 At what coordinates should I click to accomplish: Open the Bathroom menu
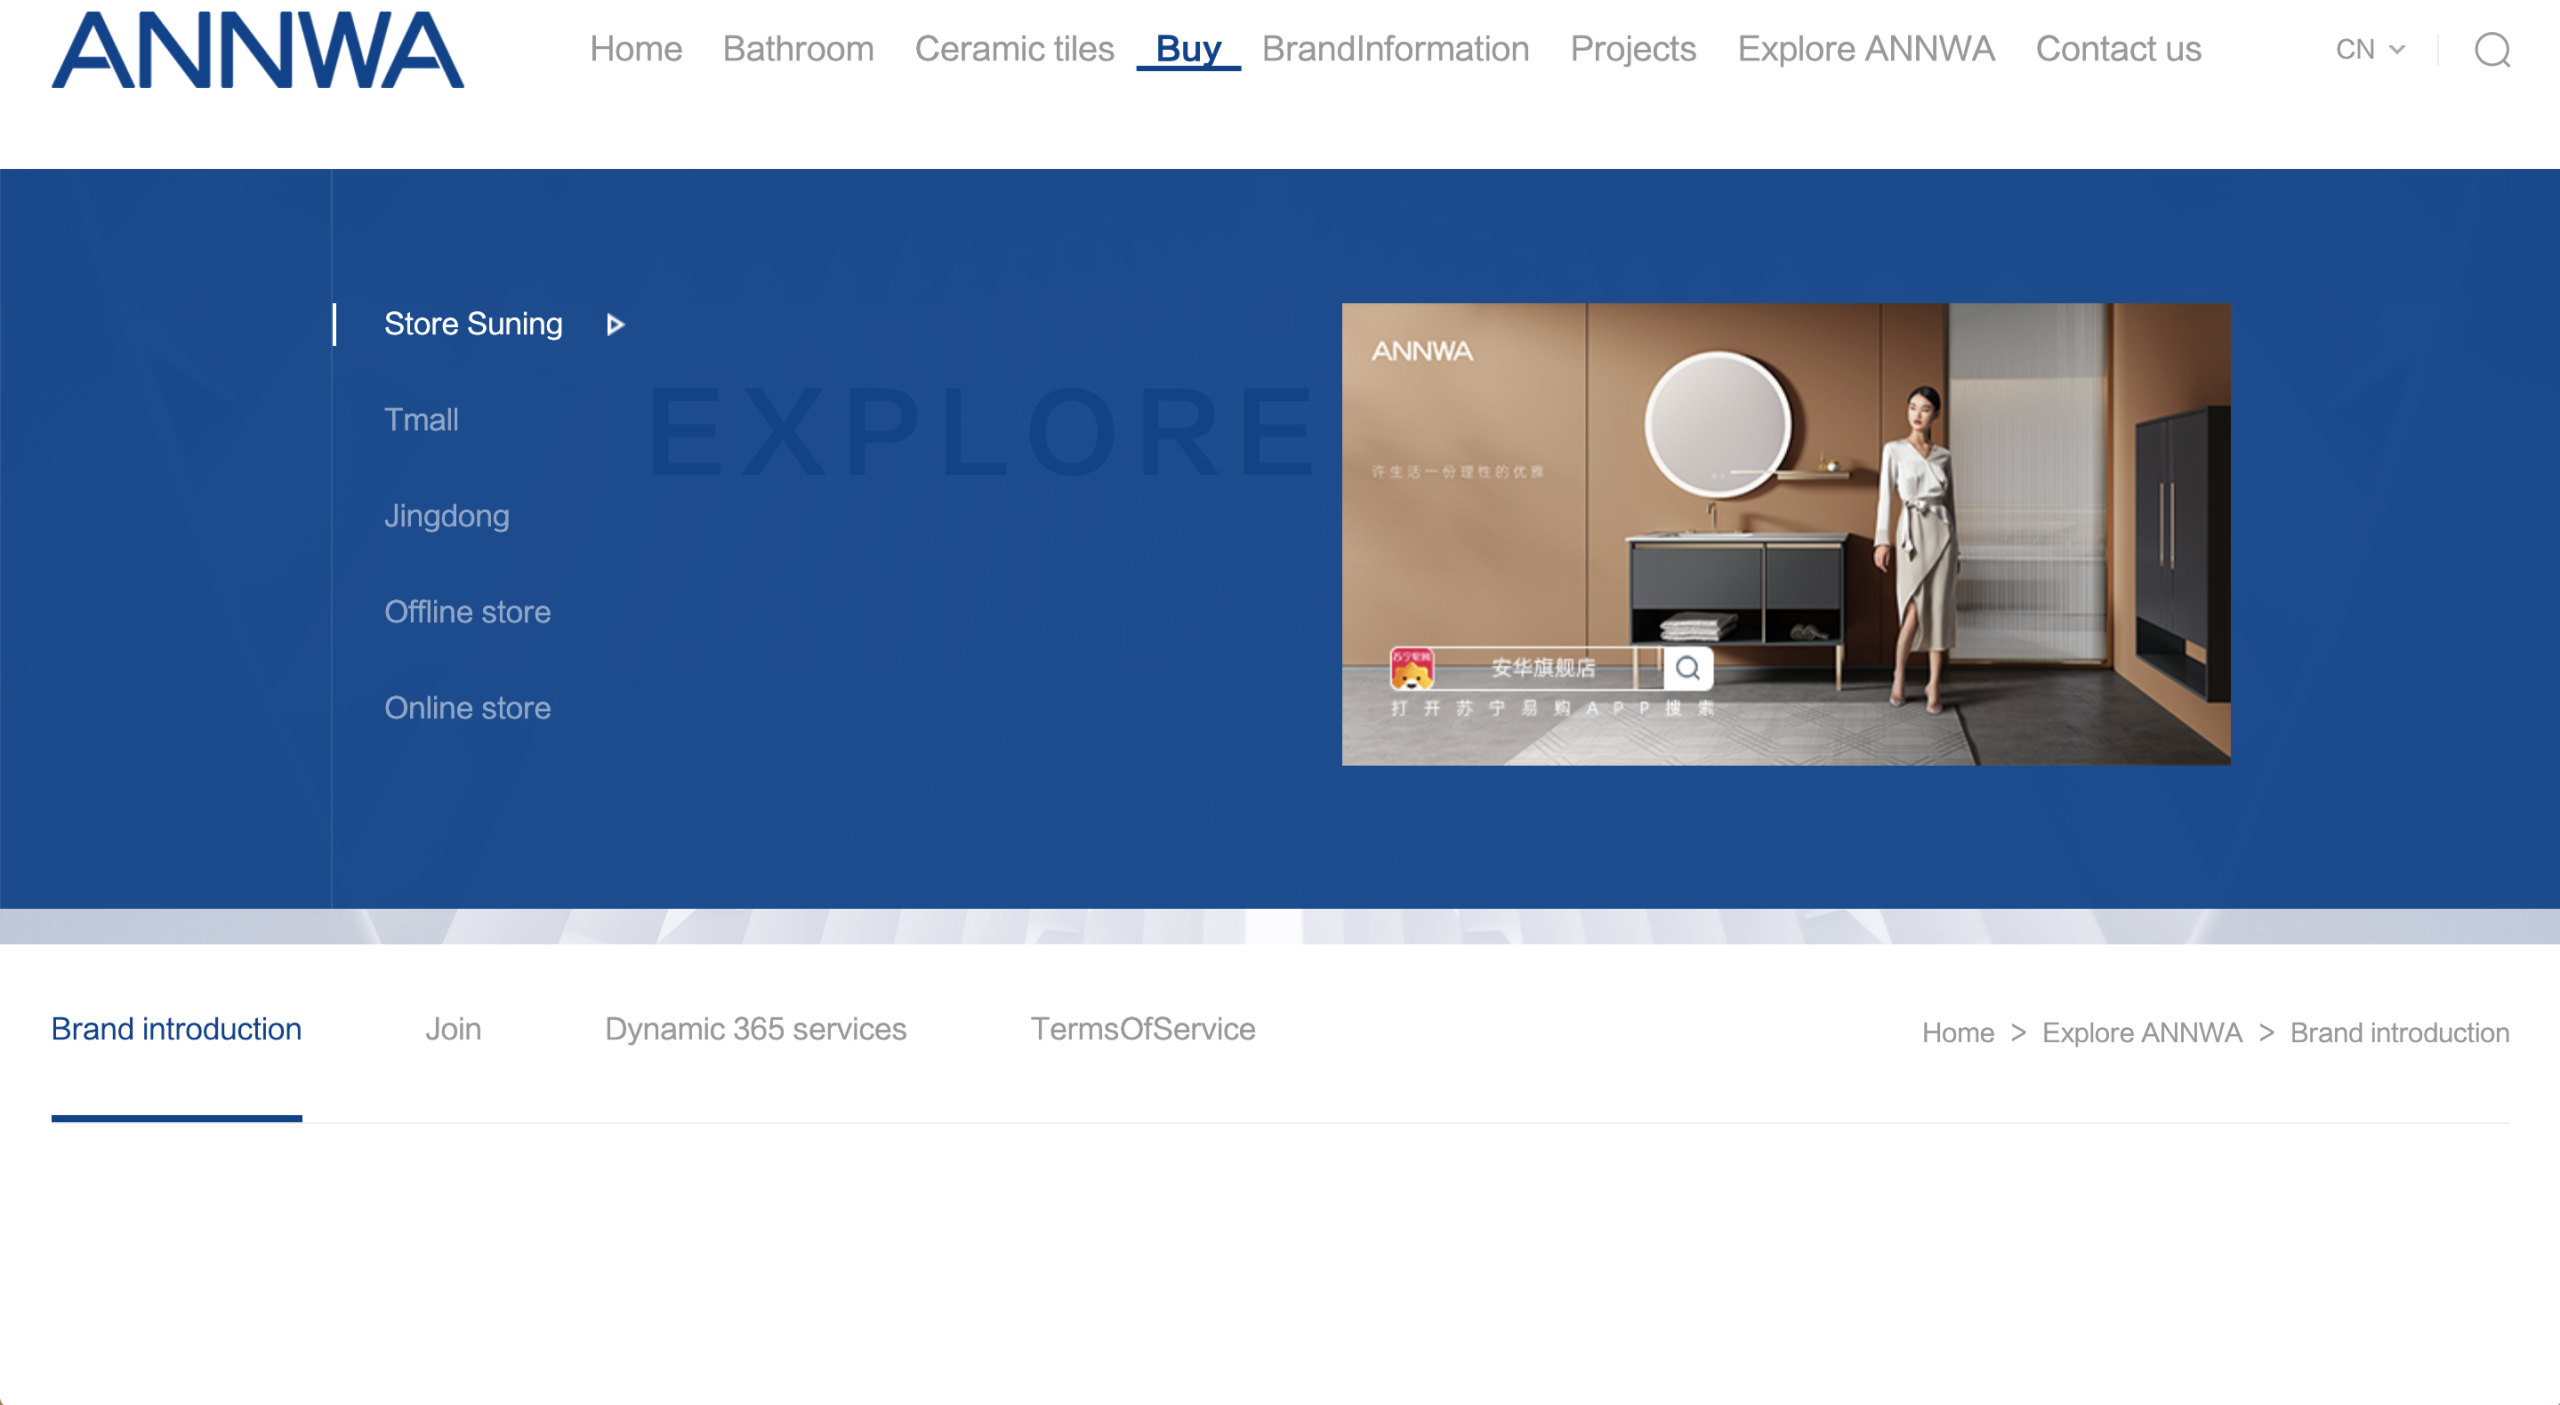[798, 49]
